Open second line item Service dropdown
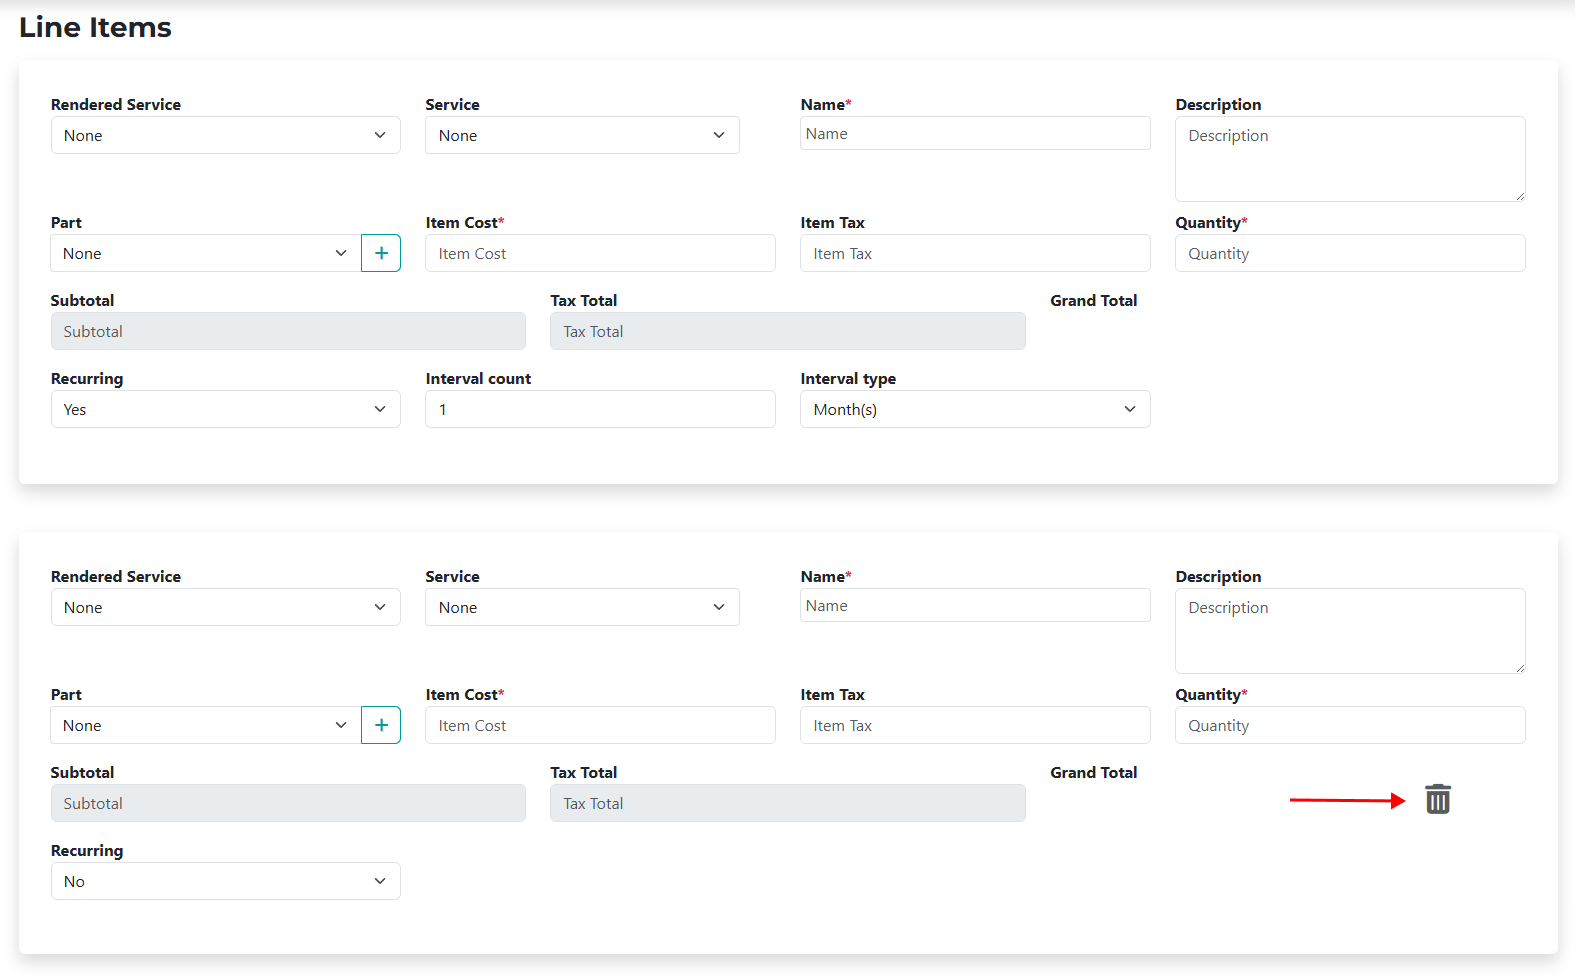1579x979 pixels. point(582,607)
